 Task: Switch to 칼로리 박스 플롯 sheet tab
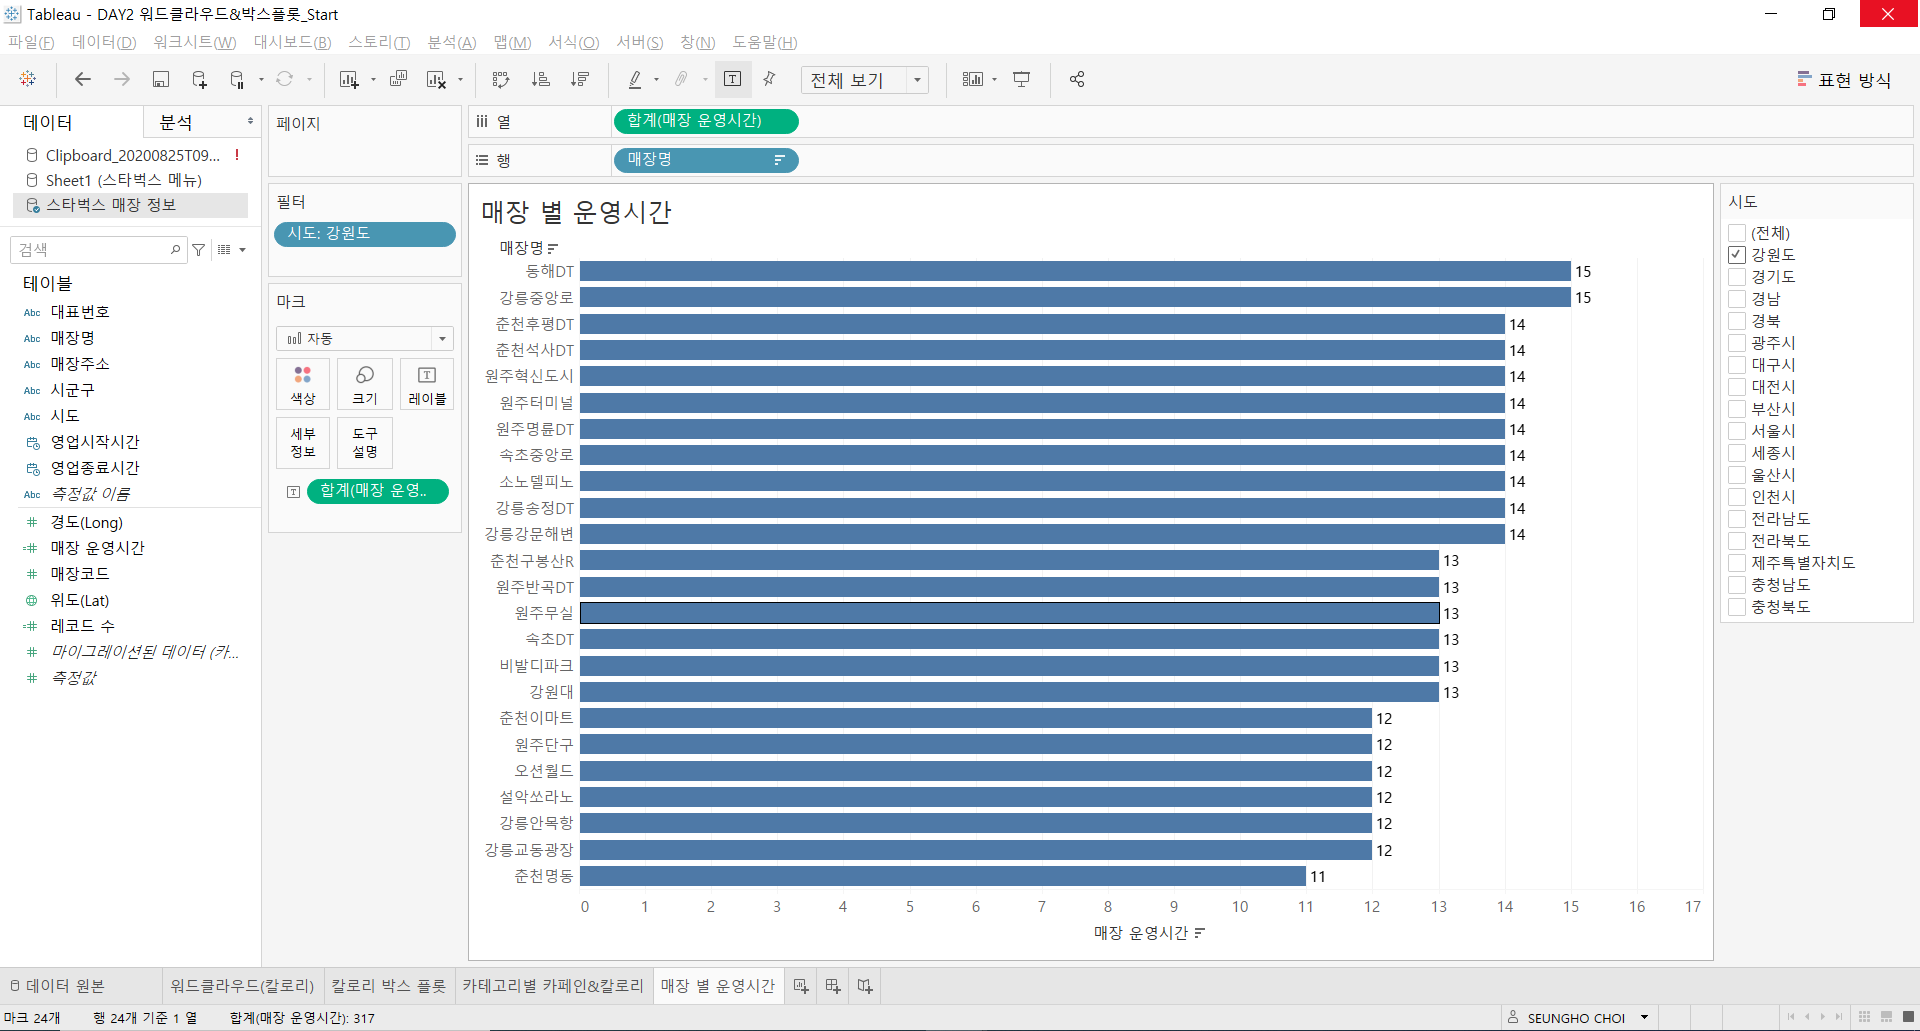[x=389, y=986]
